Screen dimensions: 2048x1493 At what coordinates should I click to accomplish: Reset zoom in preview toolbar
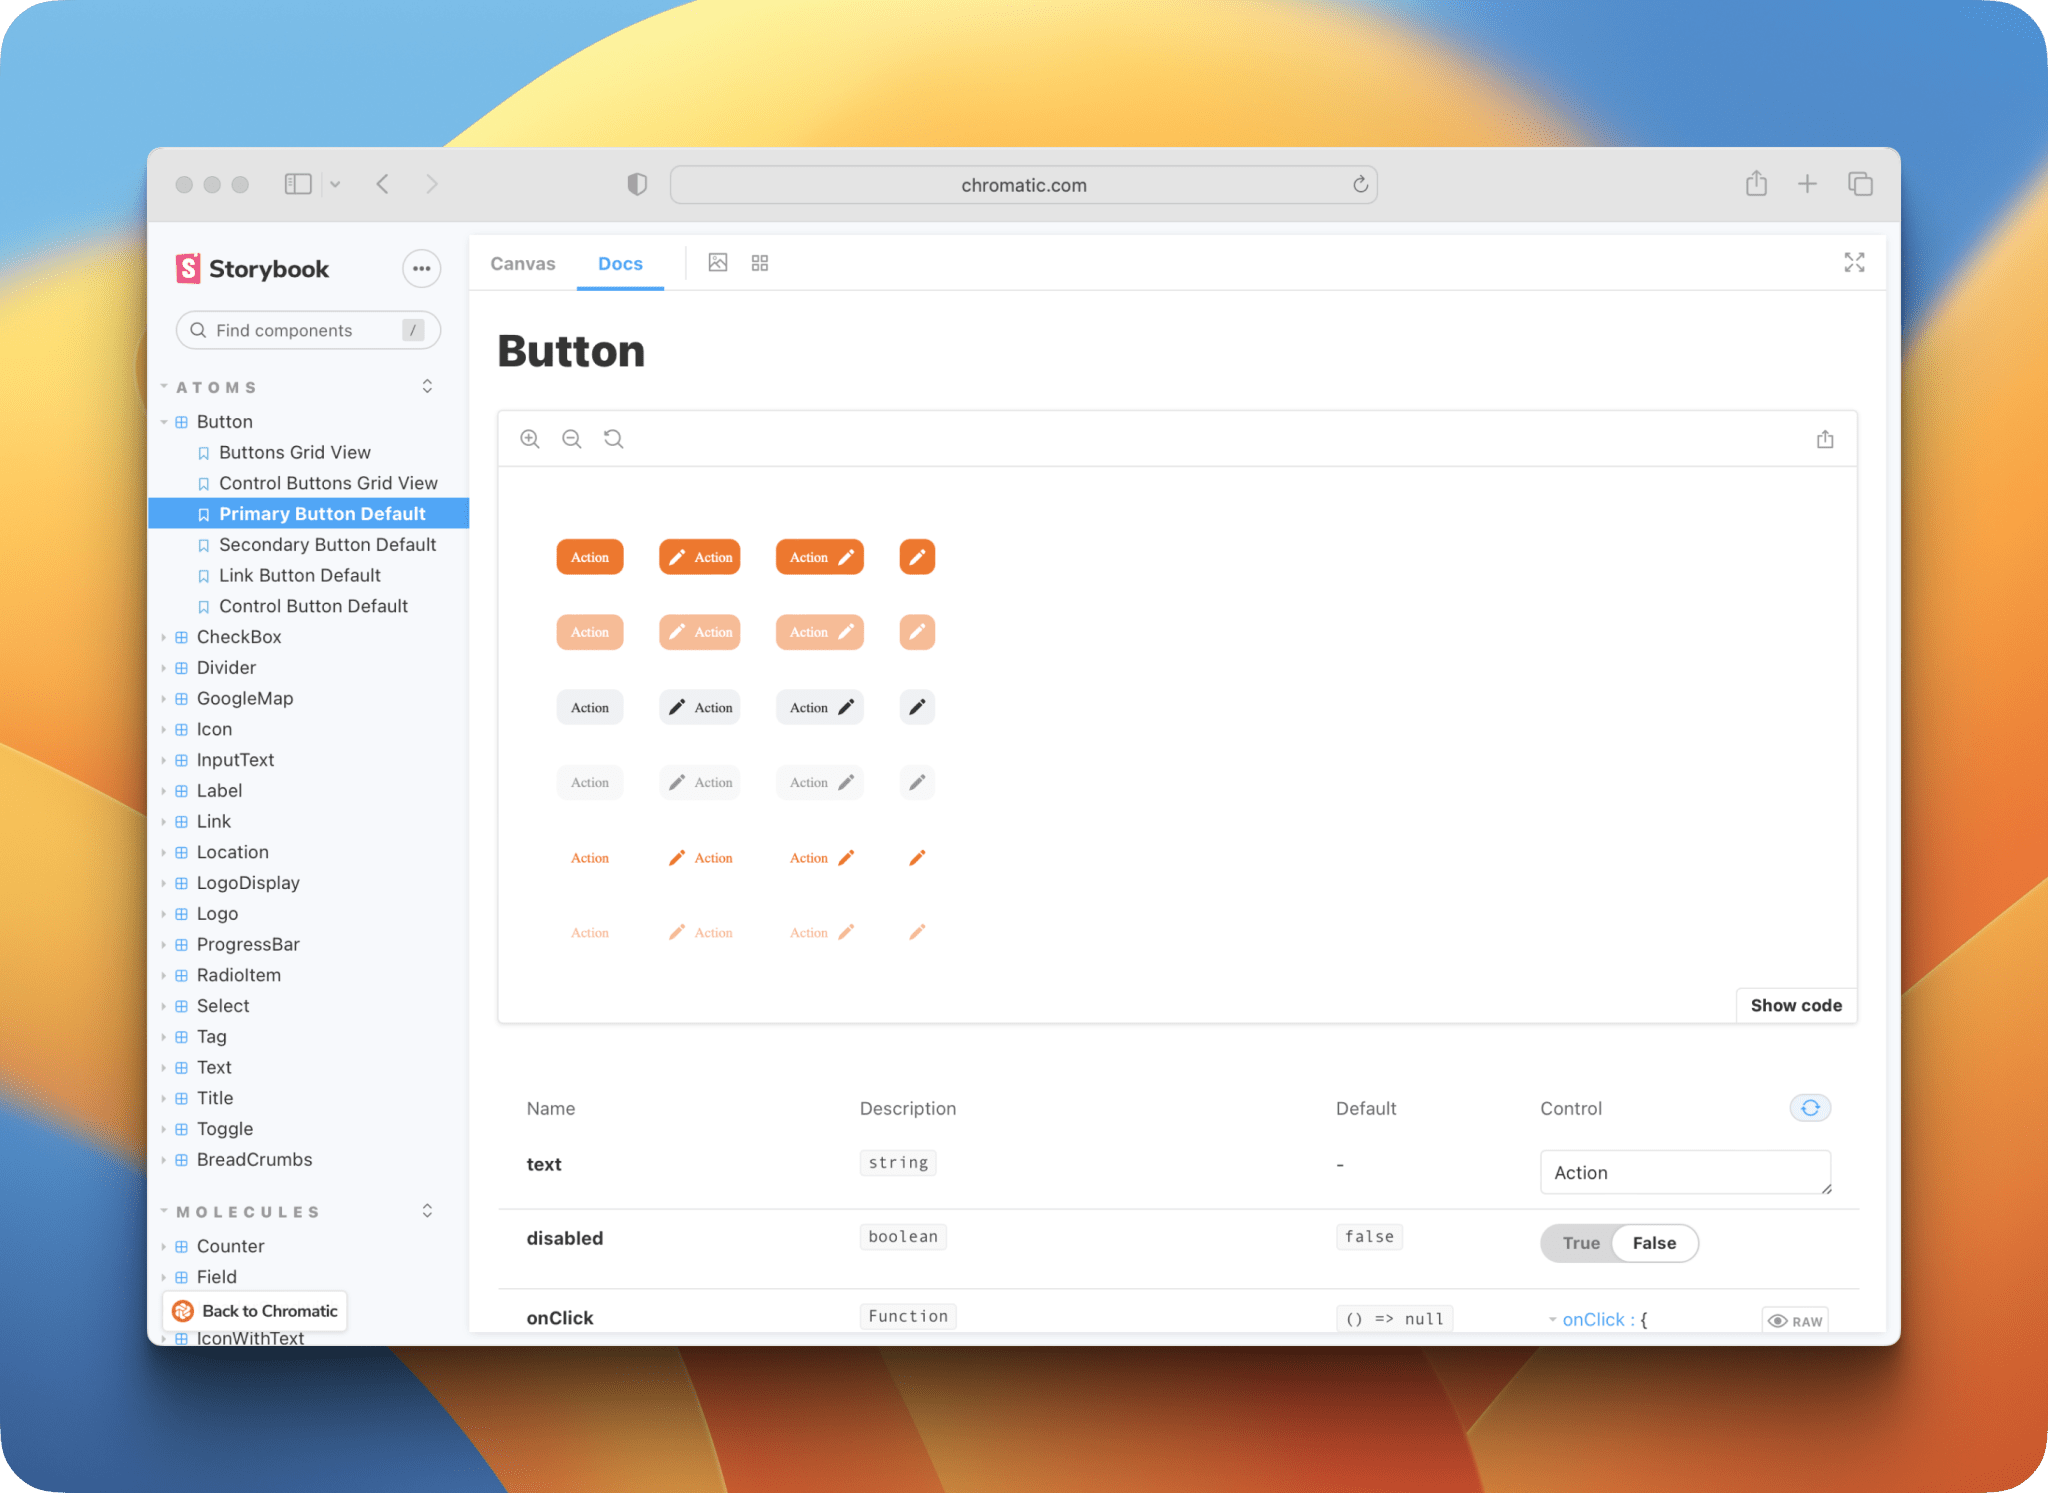point(613,439)
